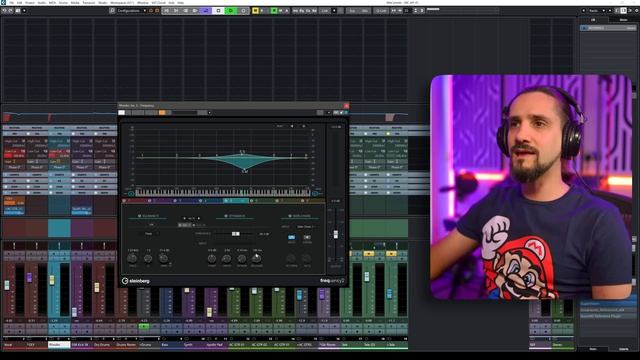Toggle the yellow button in the toolbar

(256, 10)
